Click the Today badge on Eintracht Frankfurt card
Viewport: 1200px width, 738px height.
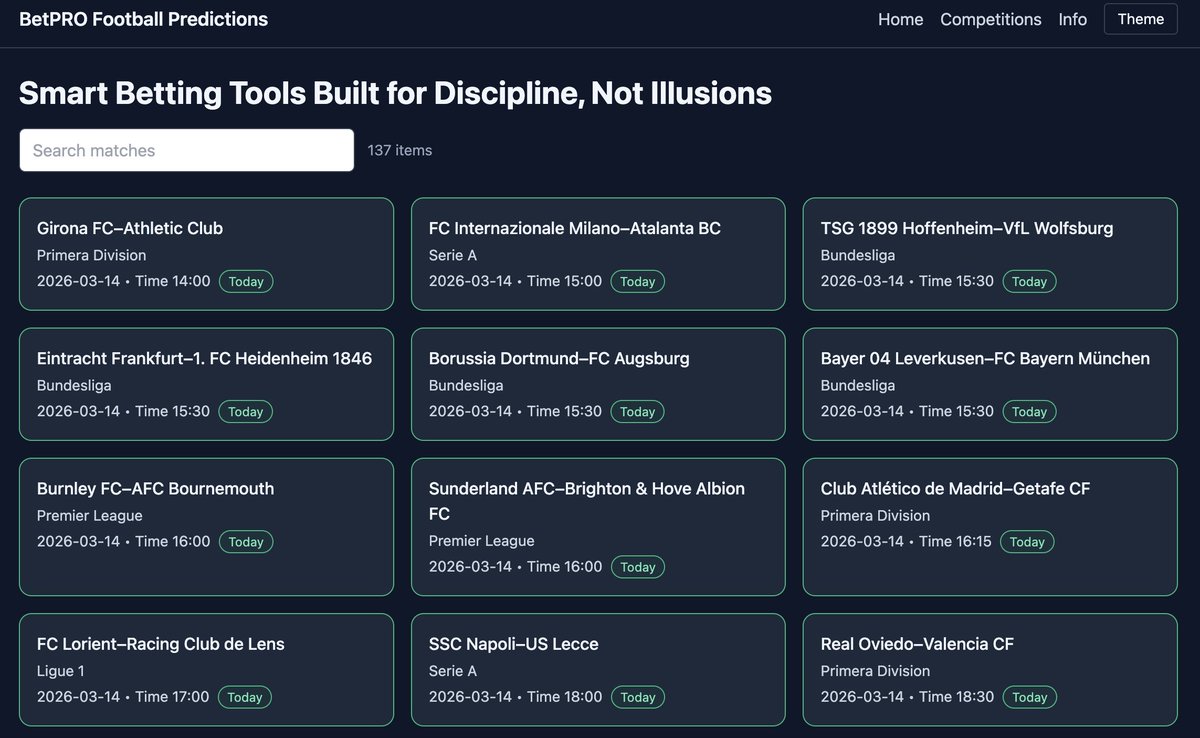[246, 412]
